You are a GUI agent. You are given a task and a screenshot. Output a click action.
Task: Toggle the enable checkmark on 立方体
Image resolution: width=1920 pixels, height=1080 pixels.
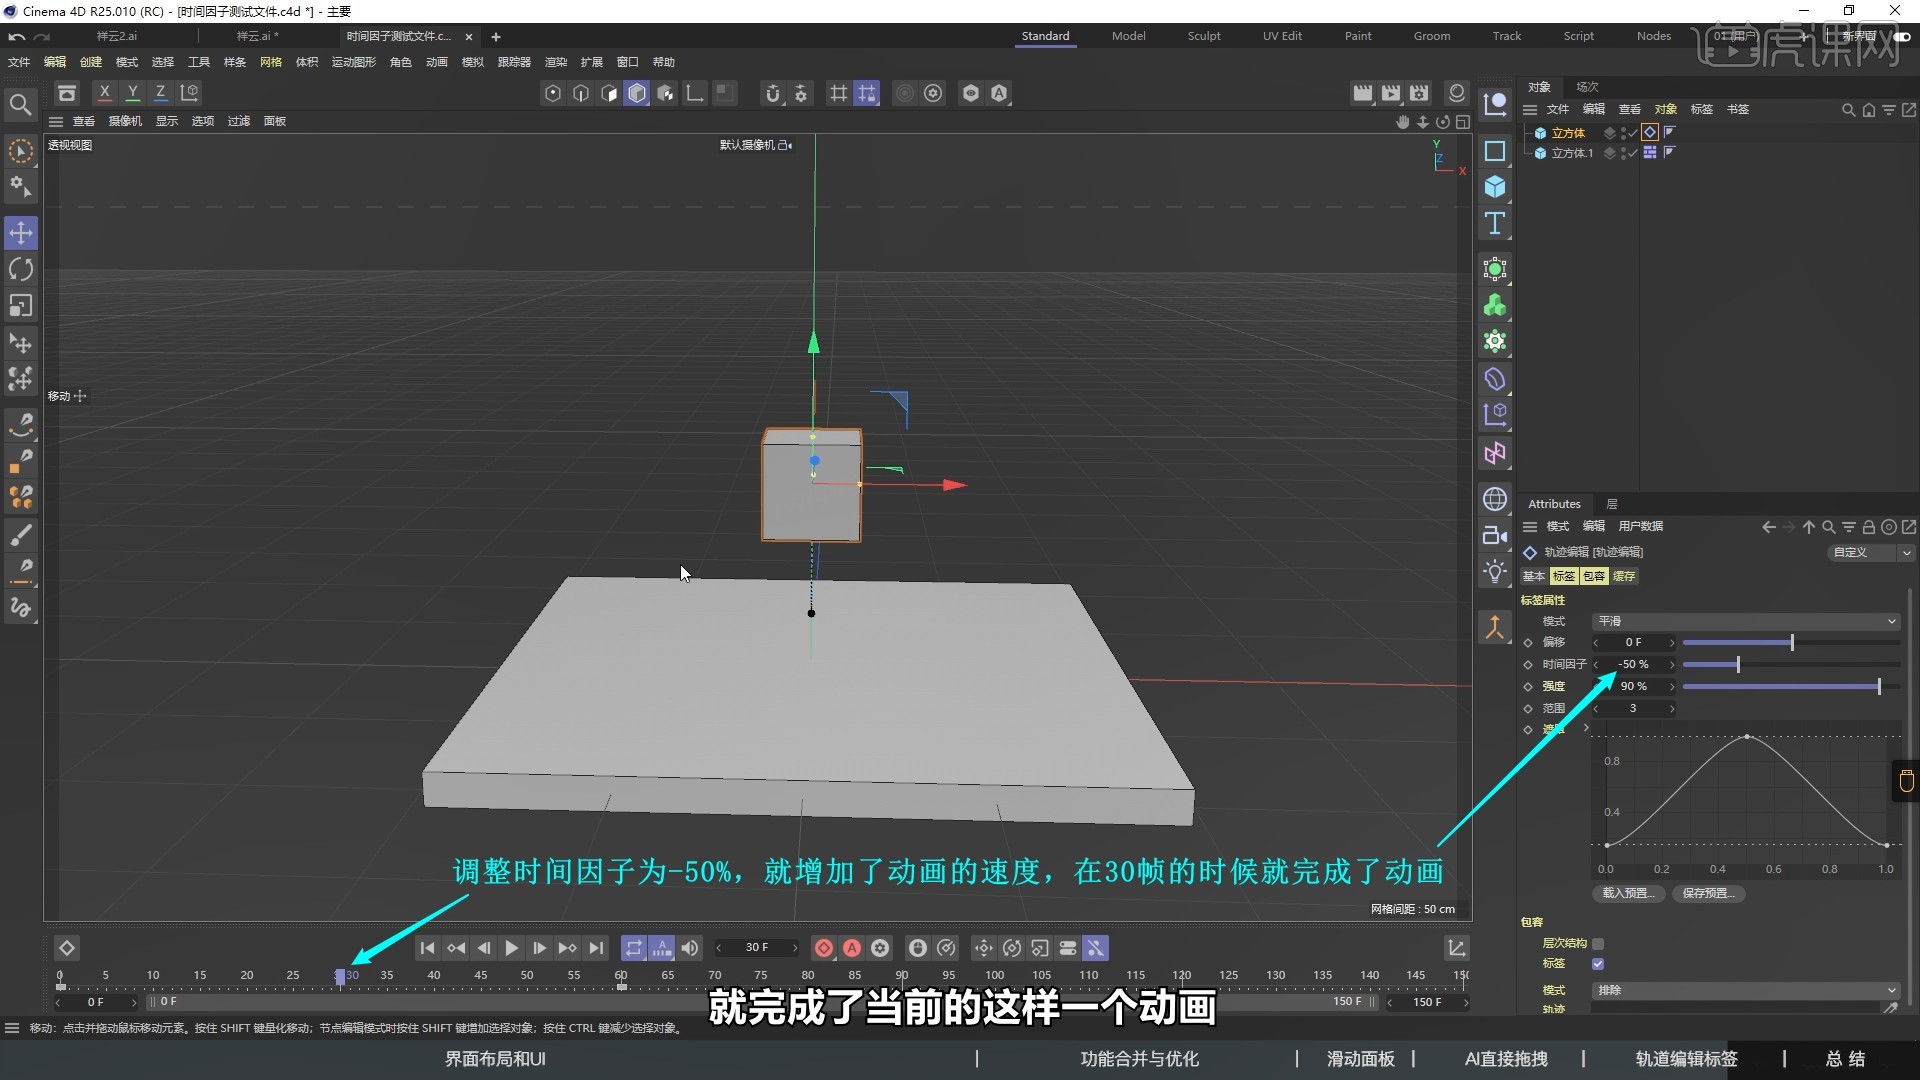[x=1630, y=131]
